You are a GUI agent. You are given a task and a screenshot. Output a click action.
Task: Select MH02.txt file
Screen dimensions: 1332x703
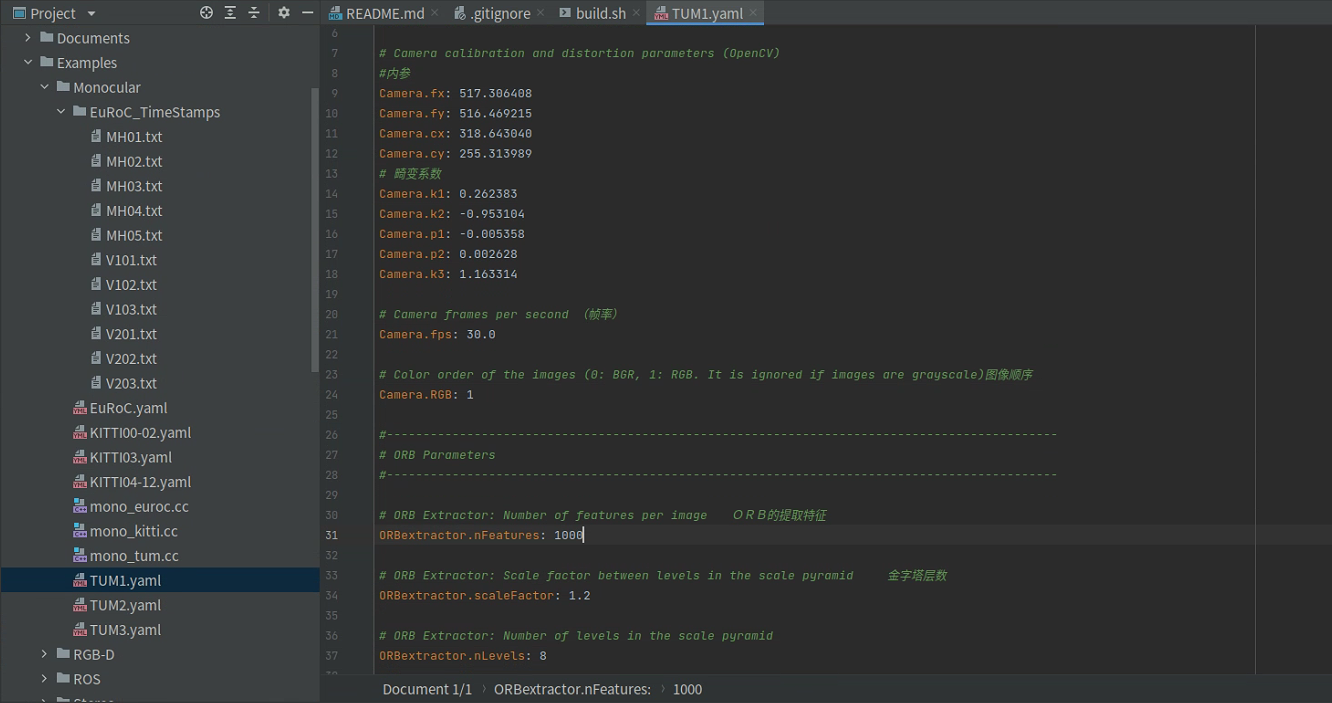(134, 161)
